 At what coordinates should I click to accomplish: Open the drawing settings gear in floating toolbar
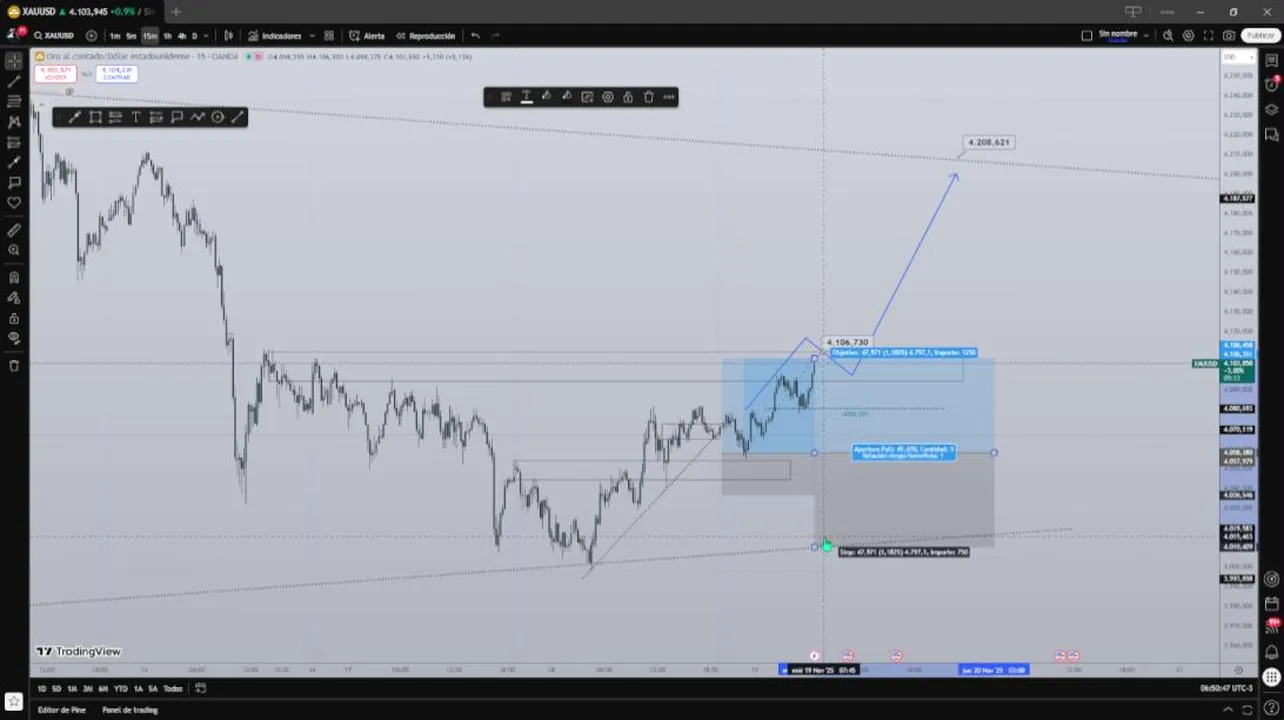607,97
